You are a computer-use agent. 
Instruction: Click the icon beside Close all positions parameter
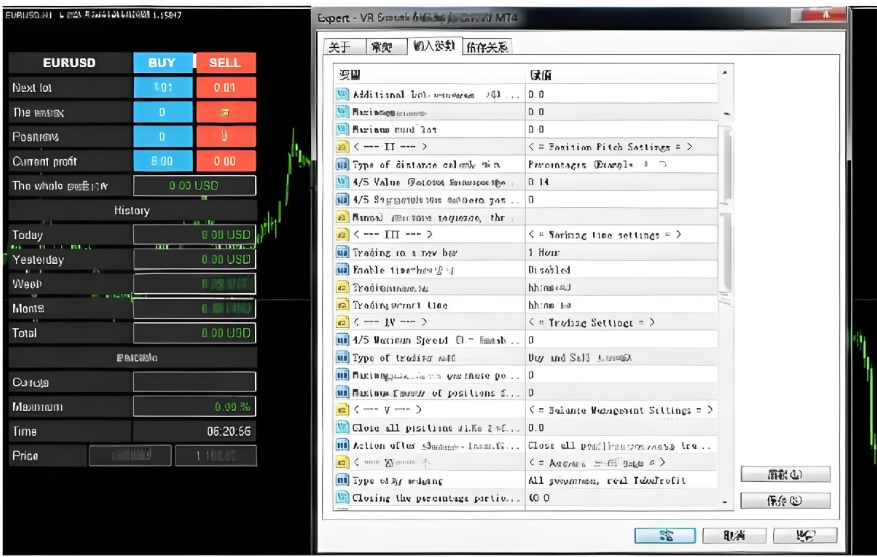point(342,427)
